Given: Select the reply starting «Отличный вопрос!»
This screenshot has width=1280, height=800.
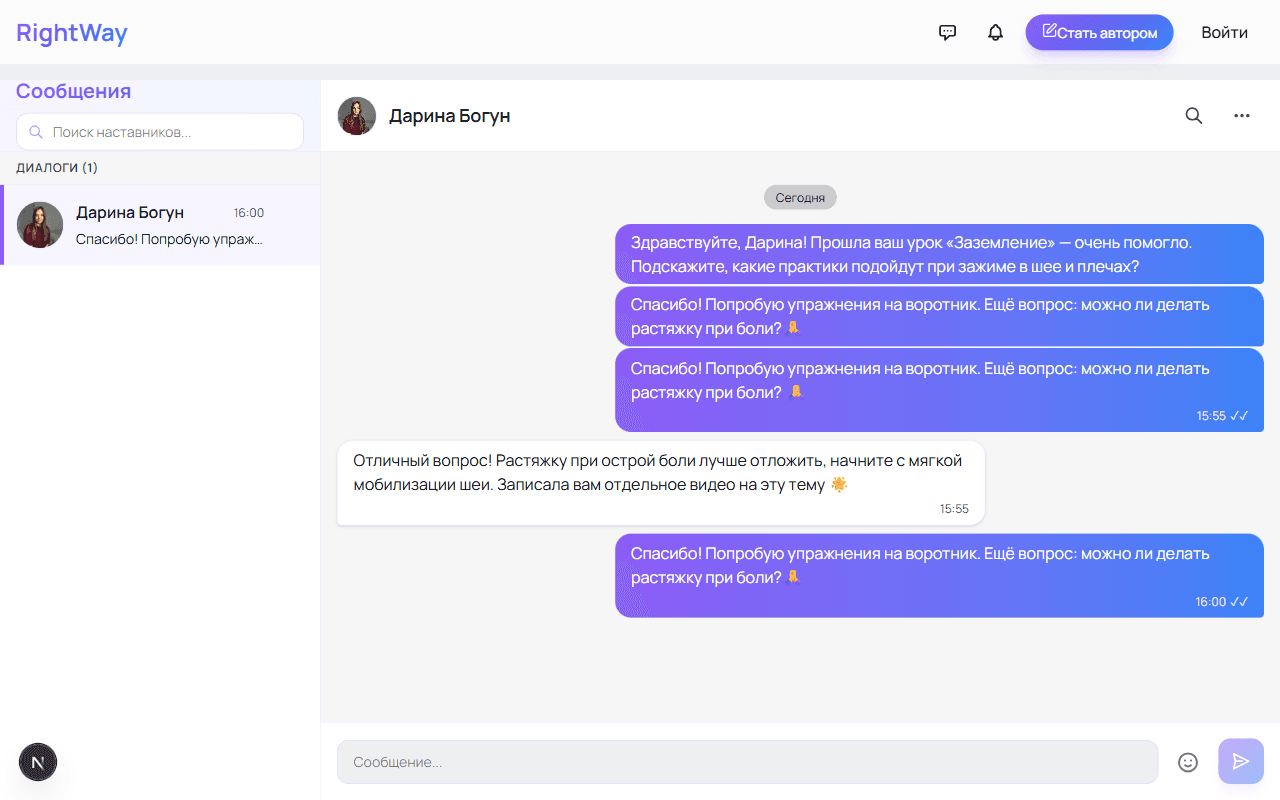Looking at the screenshot, I should [x=661, y=483].
